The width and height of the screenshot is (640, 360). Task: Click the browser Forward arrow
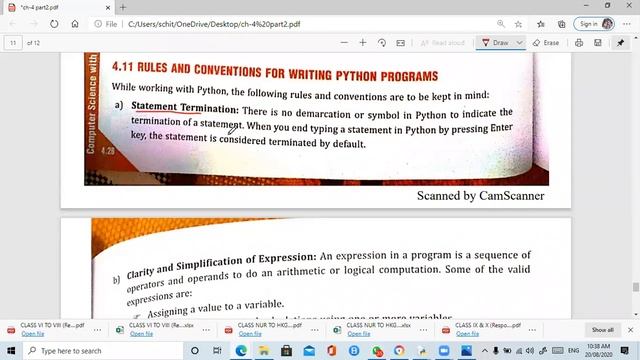point(33,24)
